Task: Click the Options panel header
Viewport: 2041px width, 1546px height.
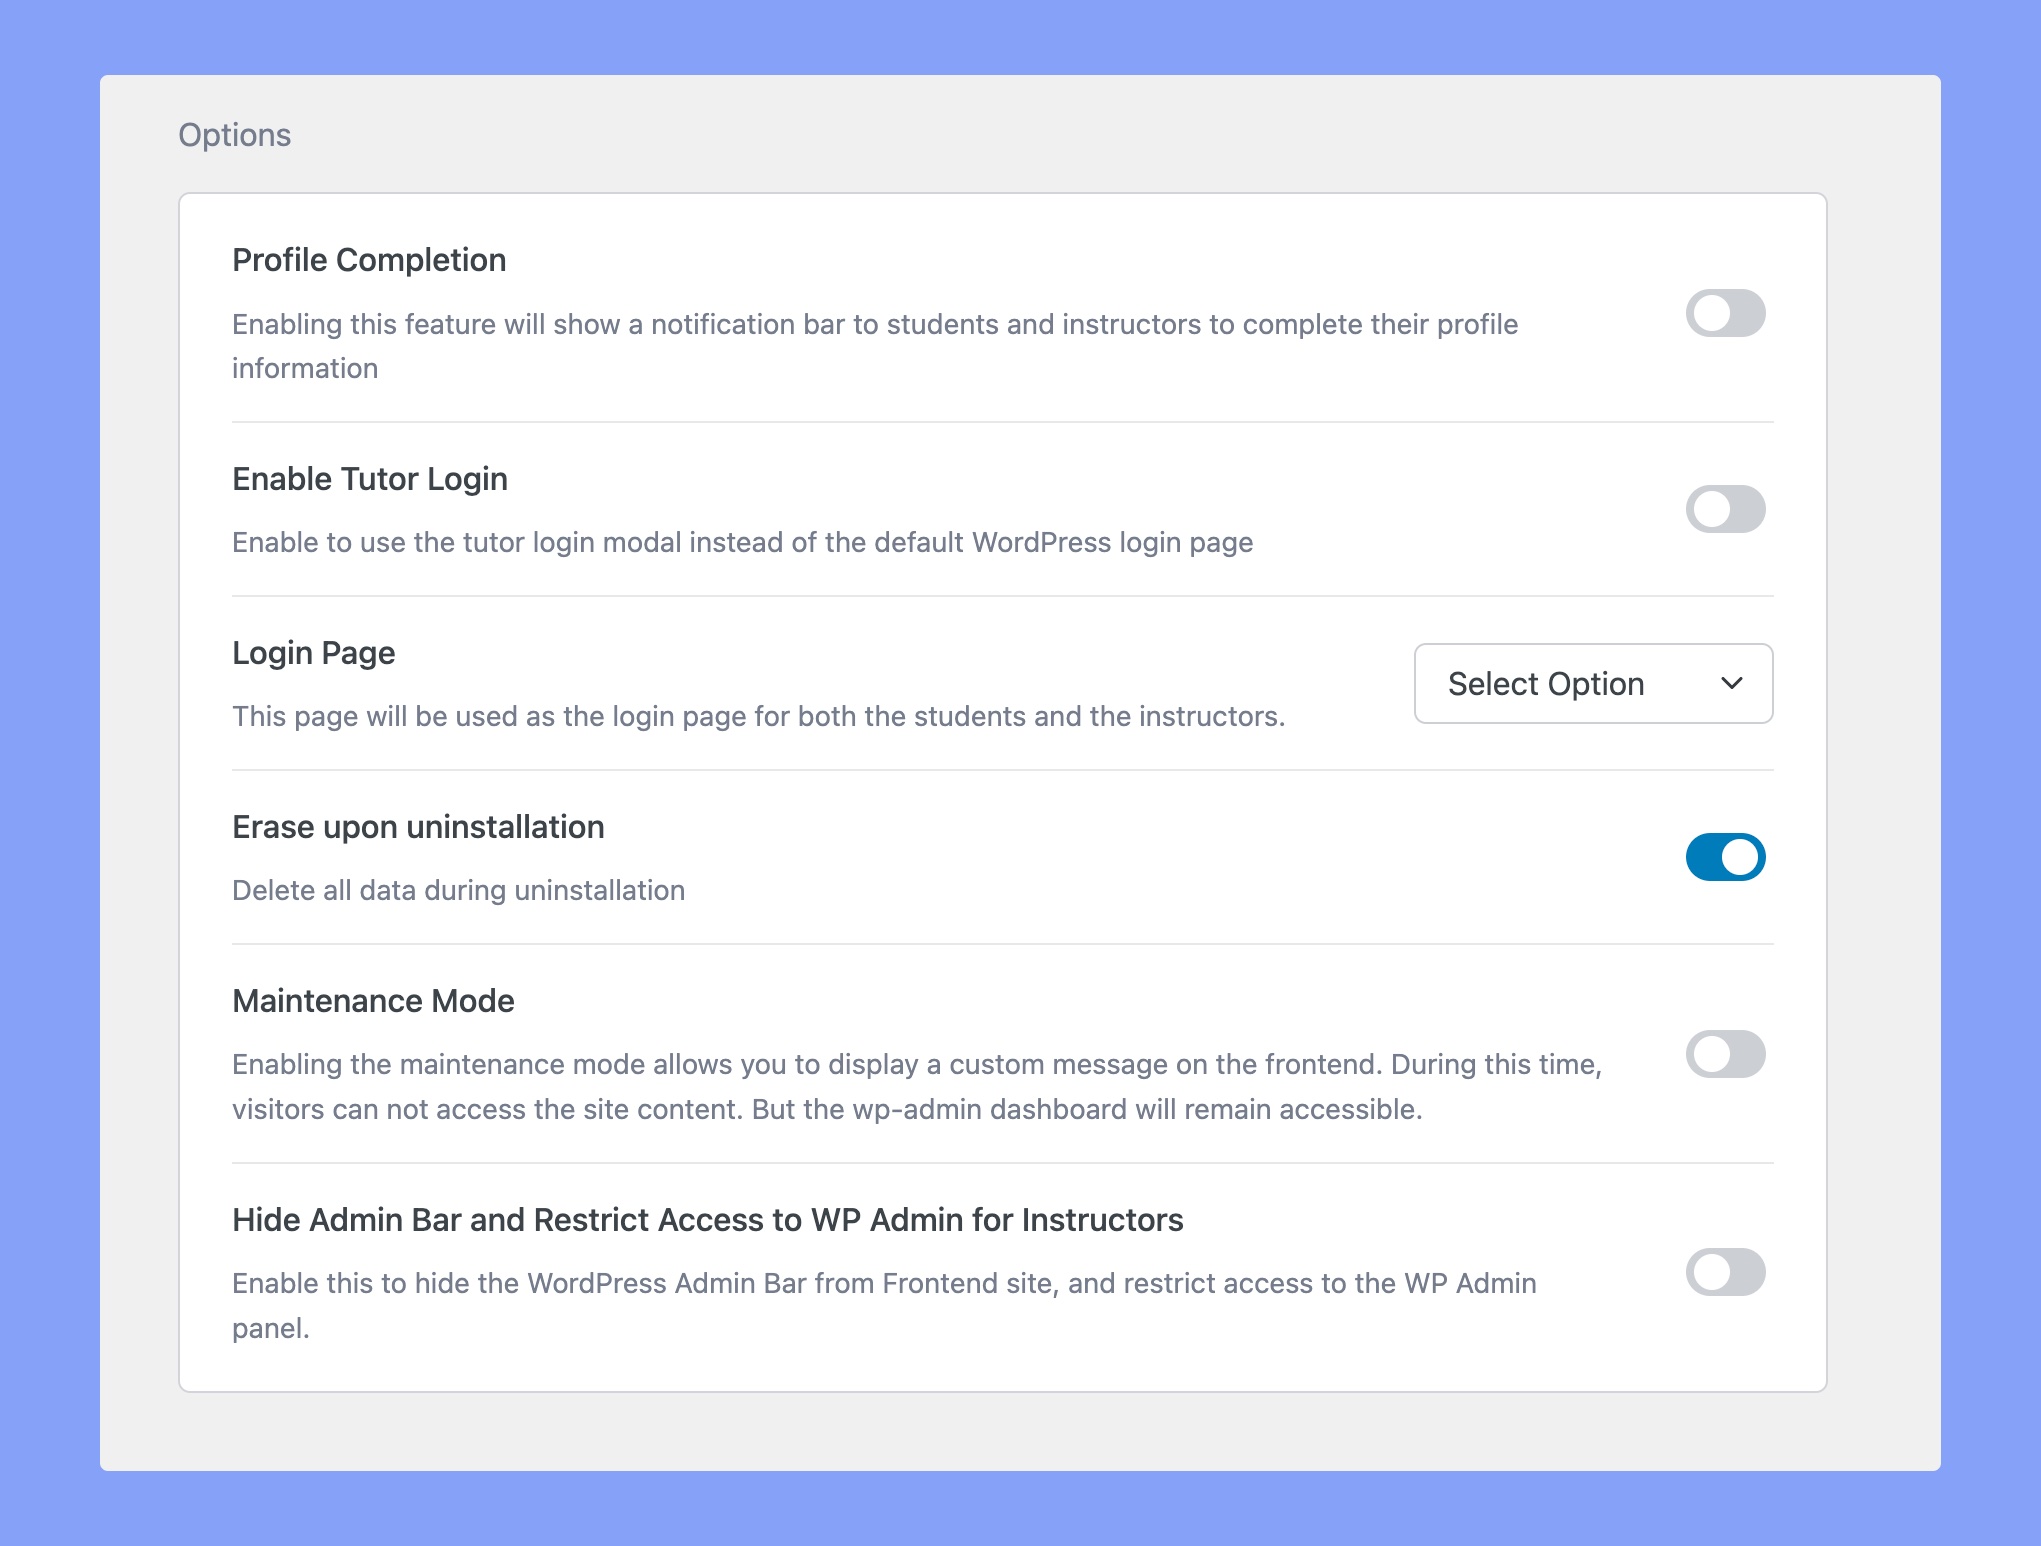Action: click(x=234, y=135)
